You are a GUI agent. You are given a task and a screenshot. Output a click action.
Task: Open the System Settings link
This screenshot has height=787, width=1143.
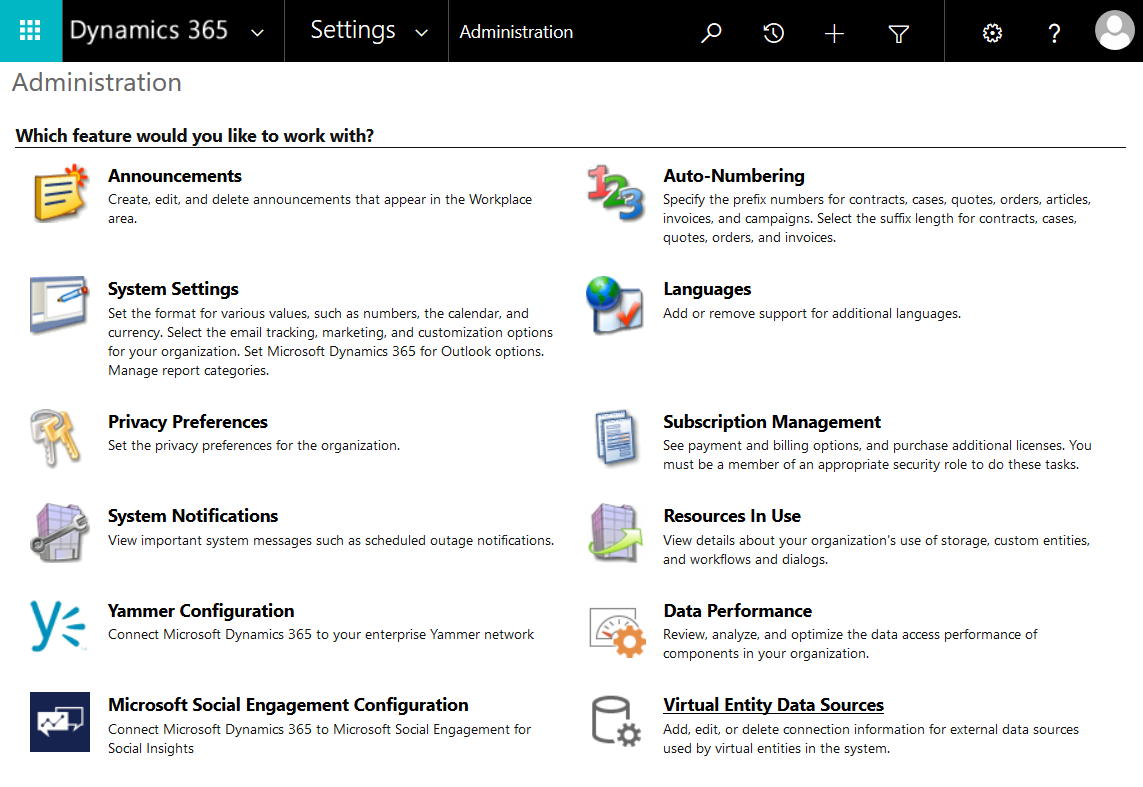click(173, 289)
